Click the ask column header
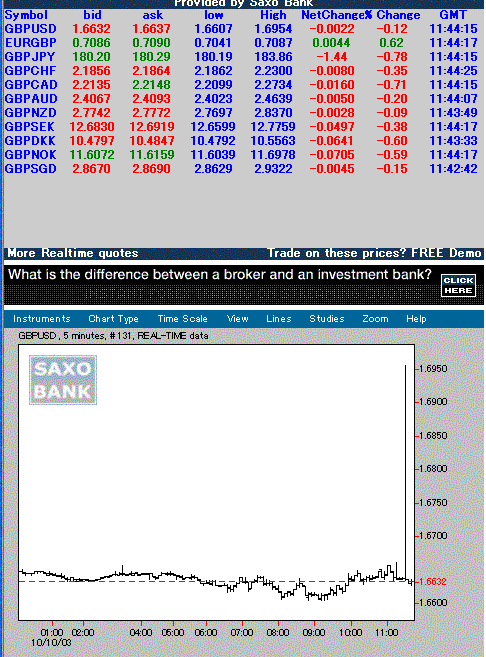 tap(153, 15)
